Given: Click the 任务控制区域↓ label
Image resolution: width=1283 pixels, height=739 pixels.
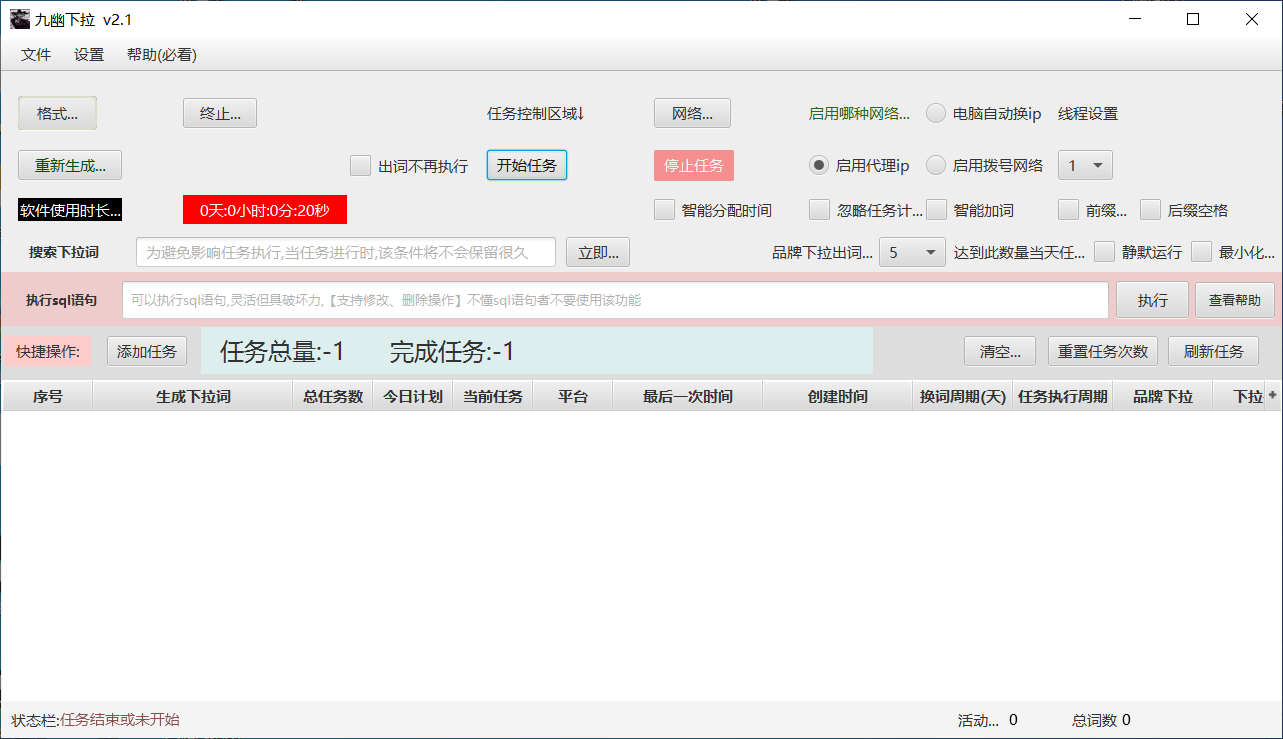Looking at the screenshot, I should click(536, 113).
